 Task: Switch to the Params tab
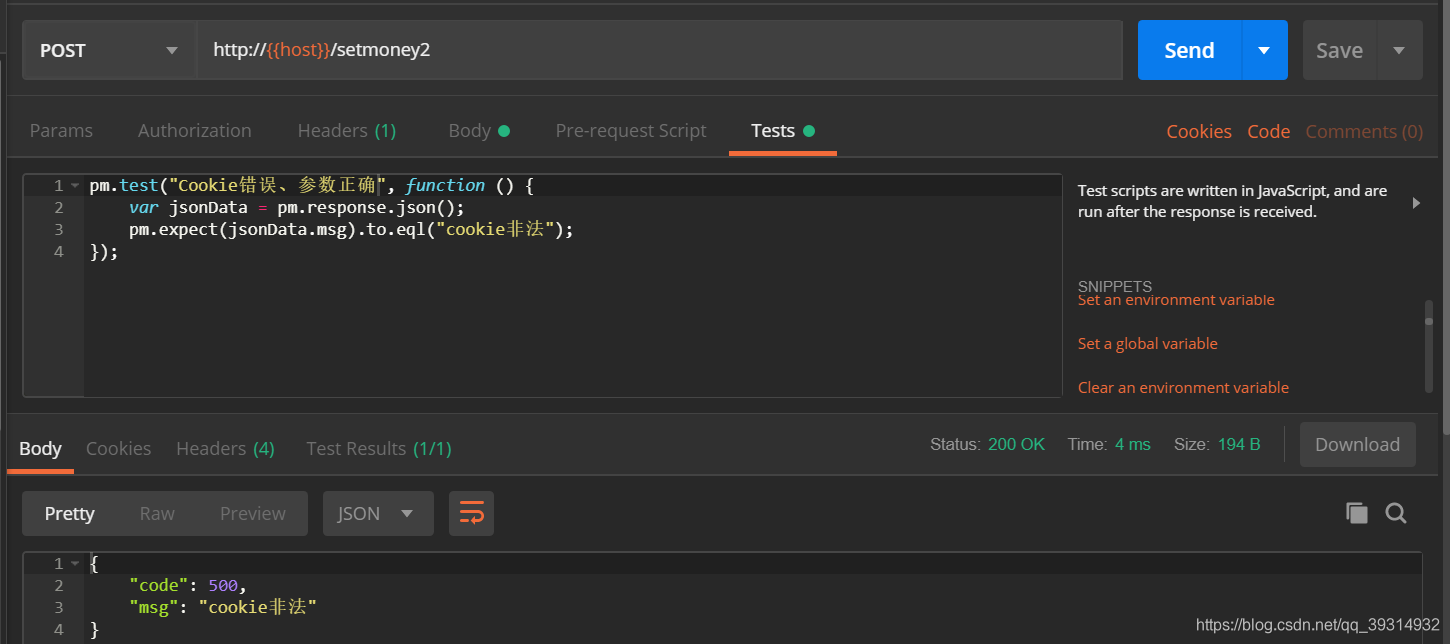[x=61, y=131]
